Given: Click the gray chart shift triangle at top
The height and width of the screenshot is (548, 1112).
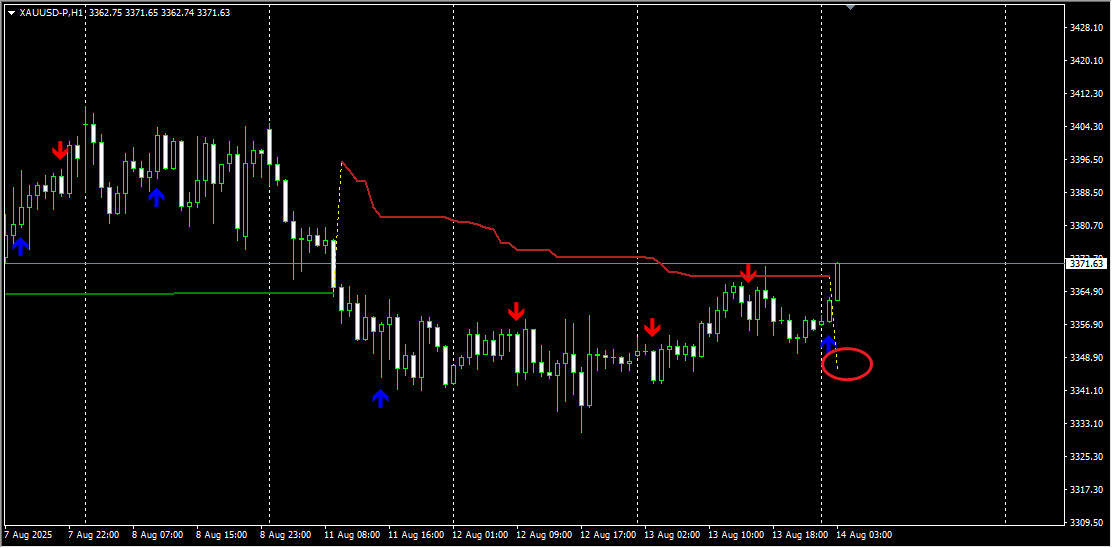Looking at the screenshot, I should pyautogui.click(x=850, y=7).
